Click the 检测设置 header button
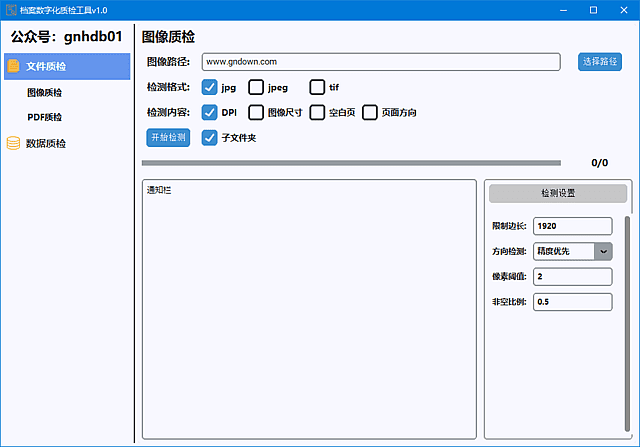Screen dimensions: 640x447 [557, 193]
